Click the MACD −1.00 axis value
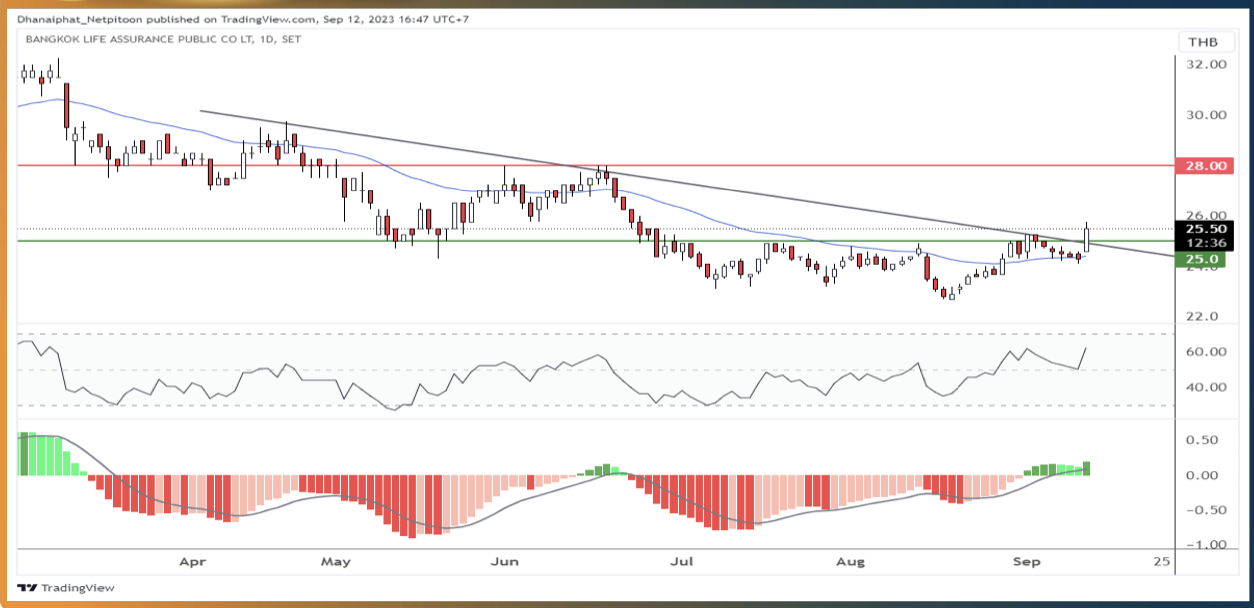Viewport: 1254px width, 608px height. pos(1206,545)
